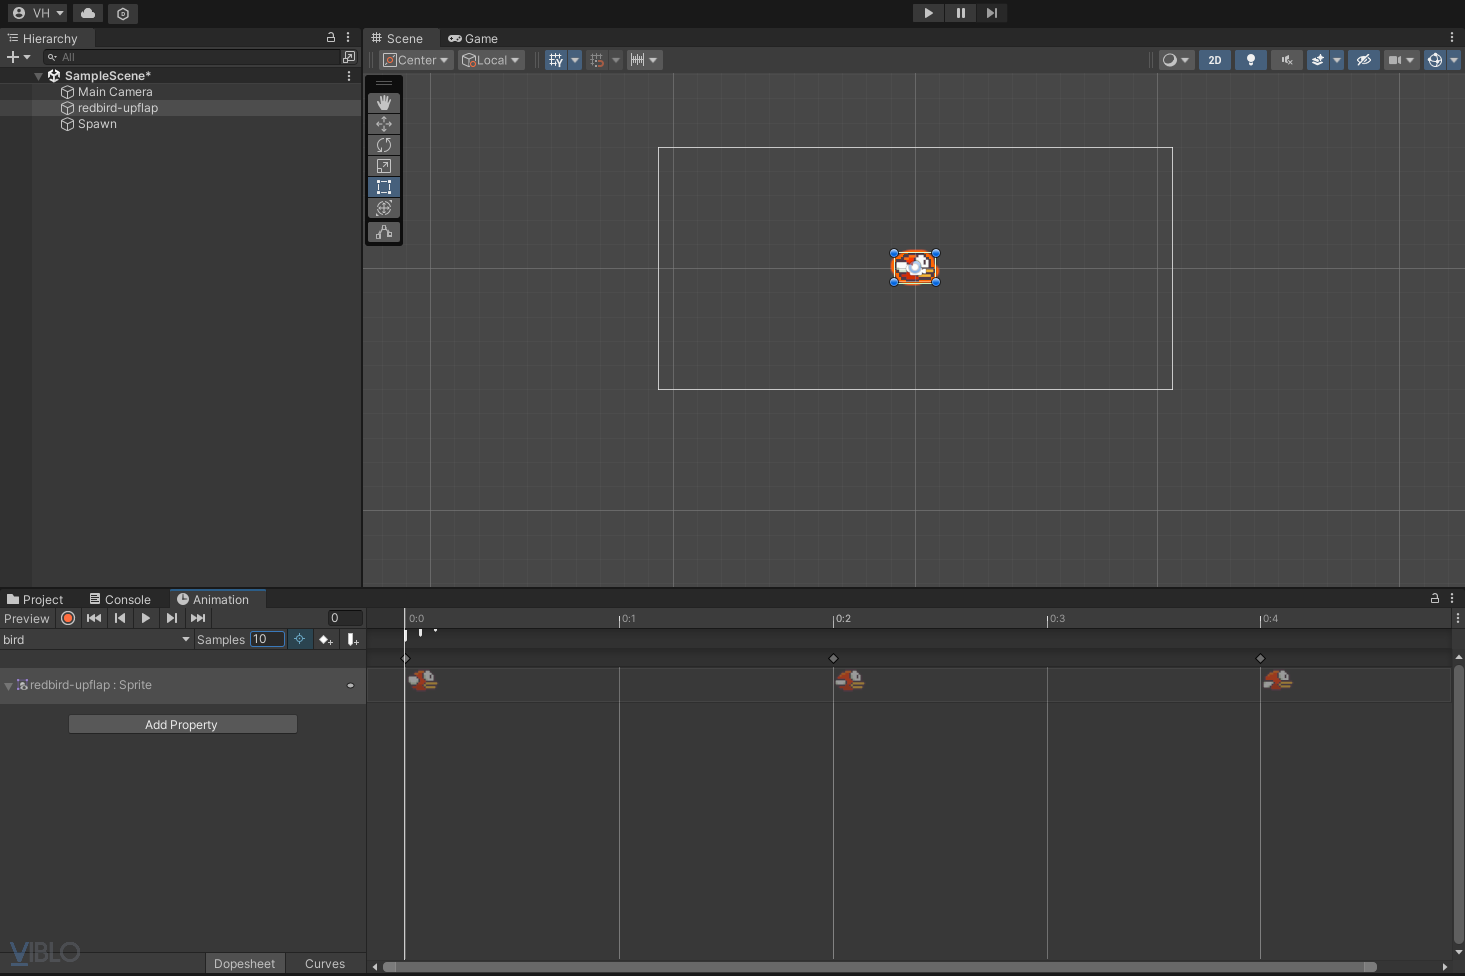Switch to Curves view
1465x976 pixels.
tap(325, 964)
